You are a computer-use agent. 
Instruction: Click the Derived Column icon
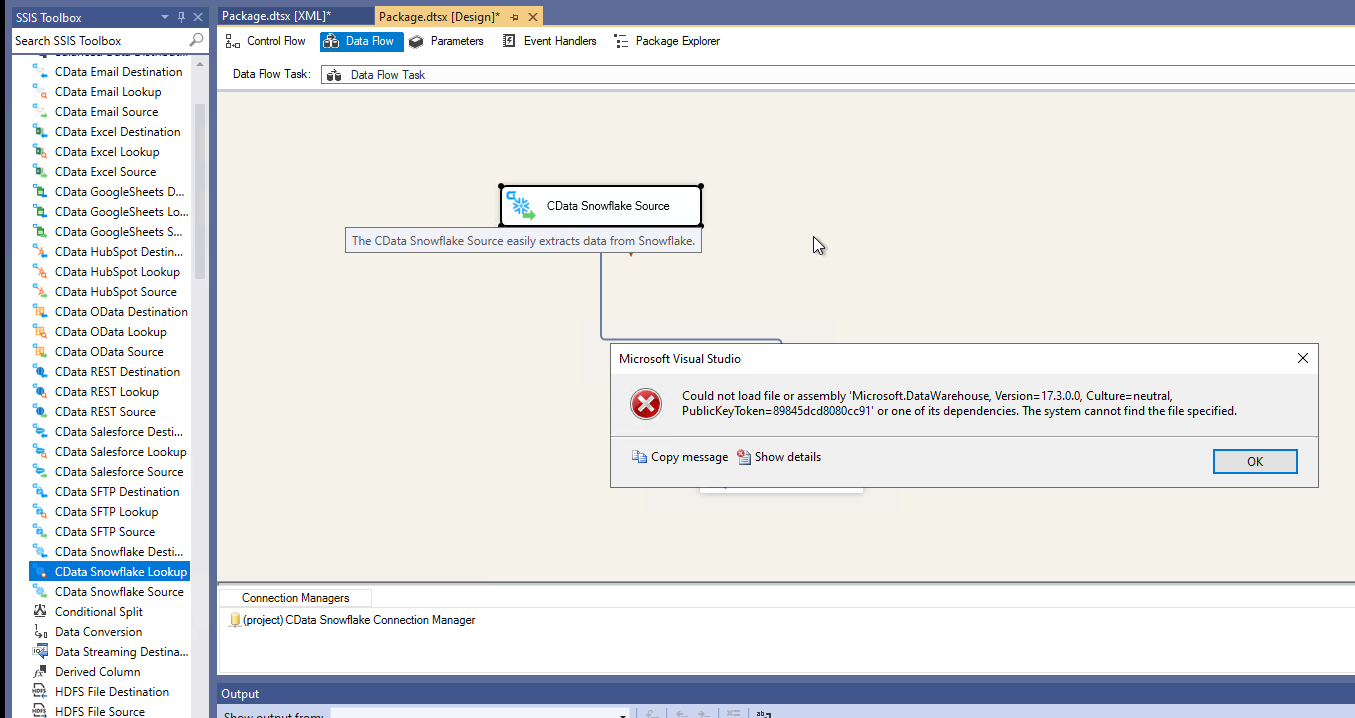[x=40, y=672]
